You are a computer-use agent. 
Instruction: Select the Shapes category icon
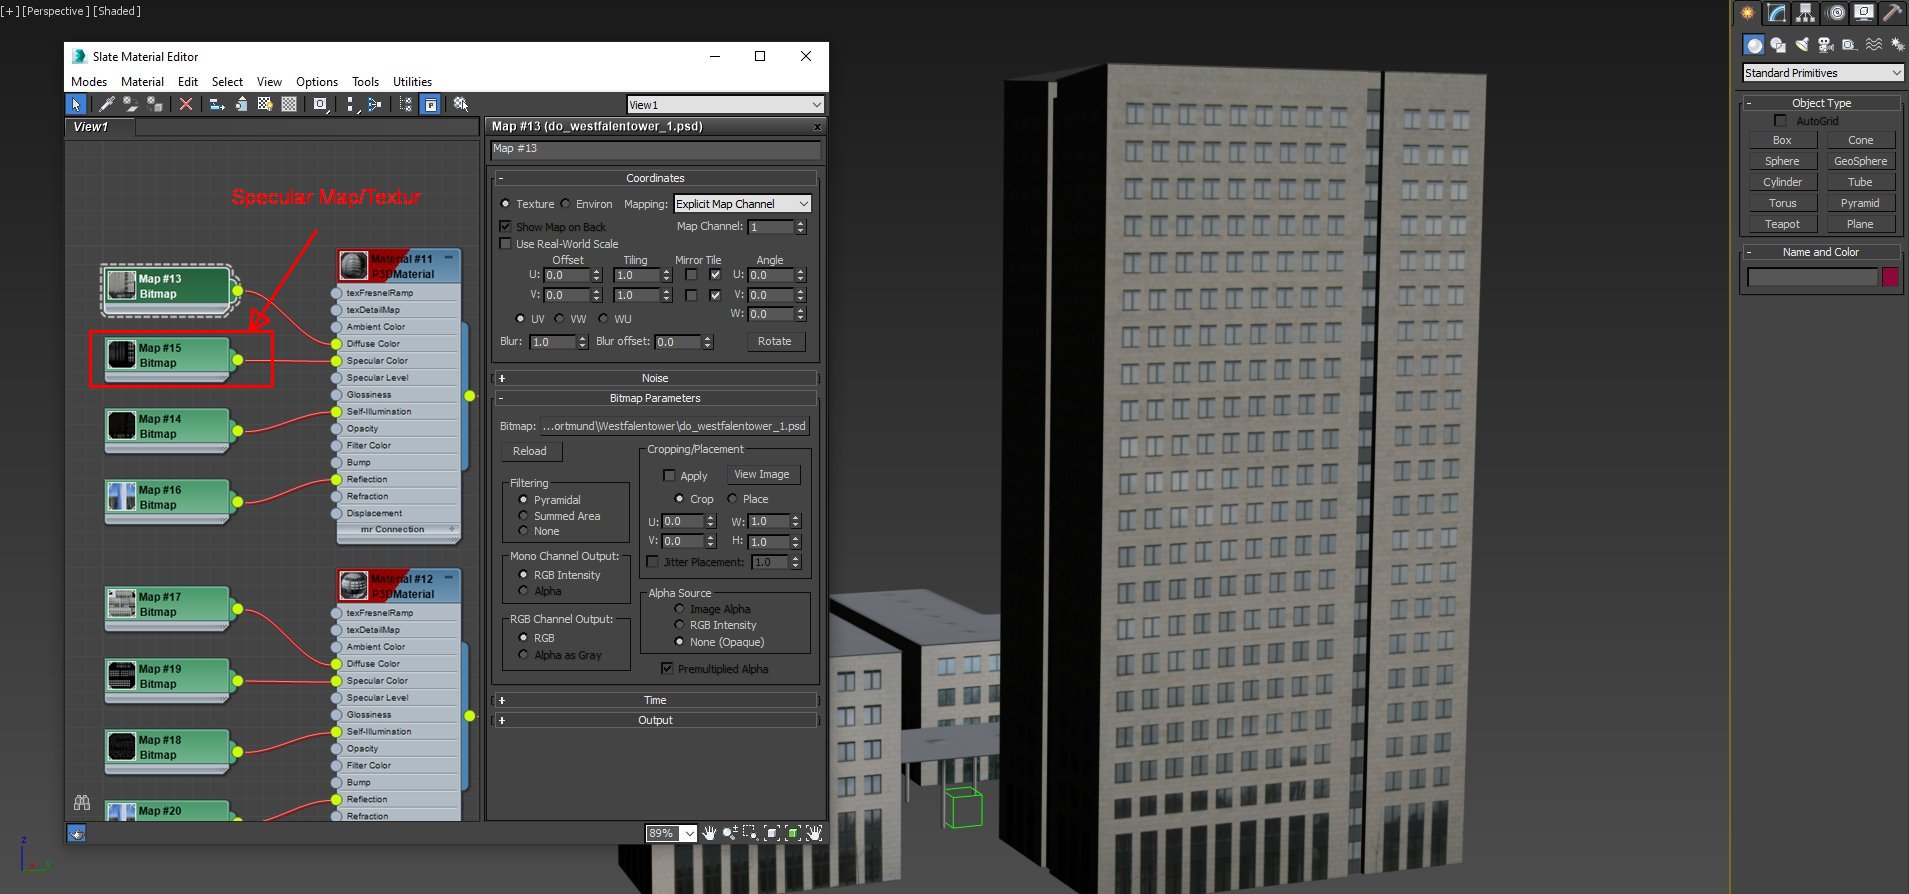[1778, 45]
